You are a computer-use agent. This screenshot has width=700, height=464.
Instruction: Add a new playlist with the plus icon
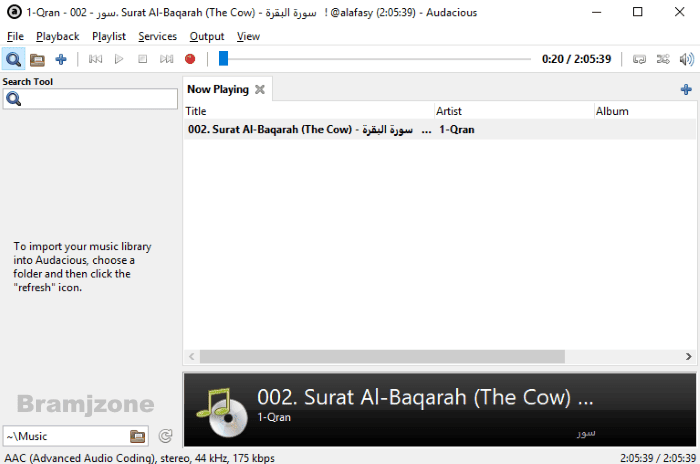pyautogui.click(x=686, y=89)
